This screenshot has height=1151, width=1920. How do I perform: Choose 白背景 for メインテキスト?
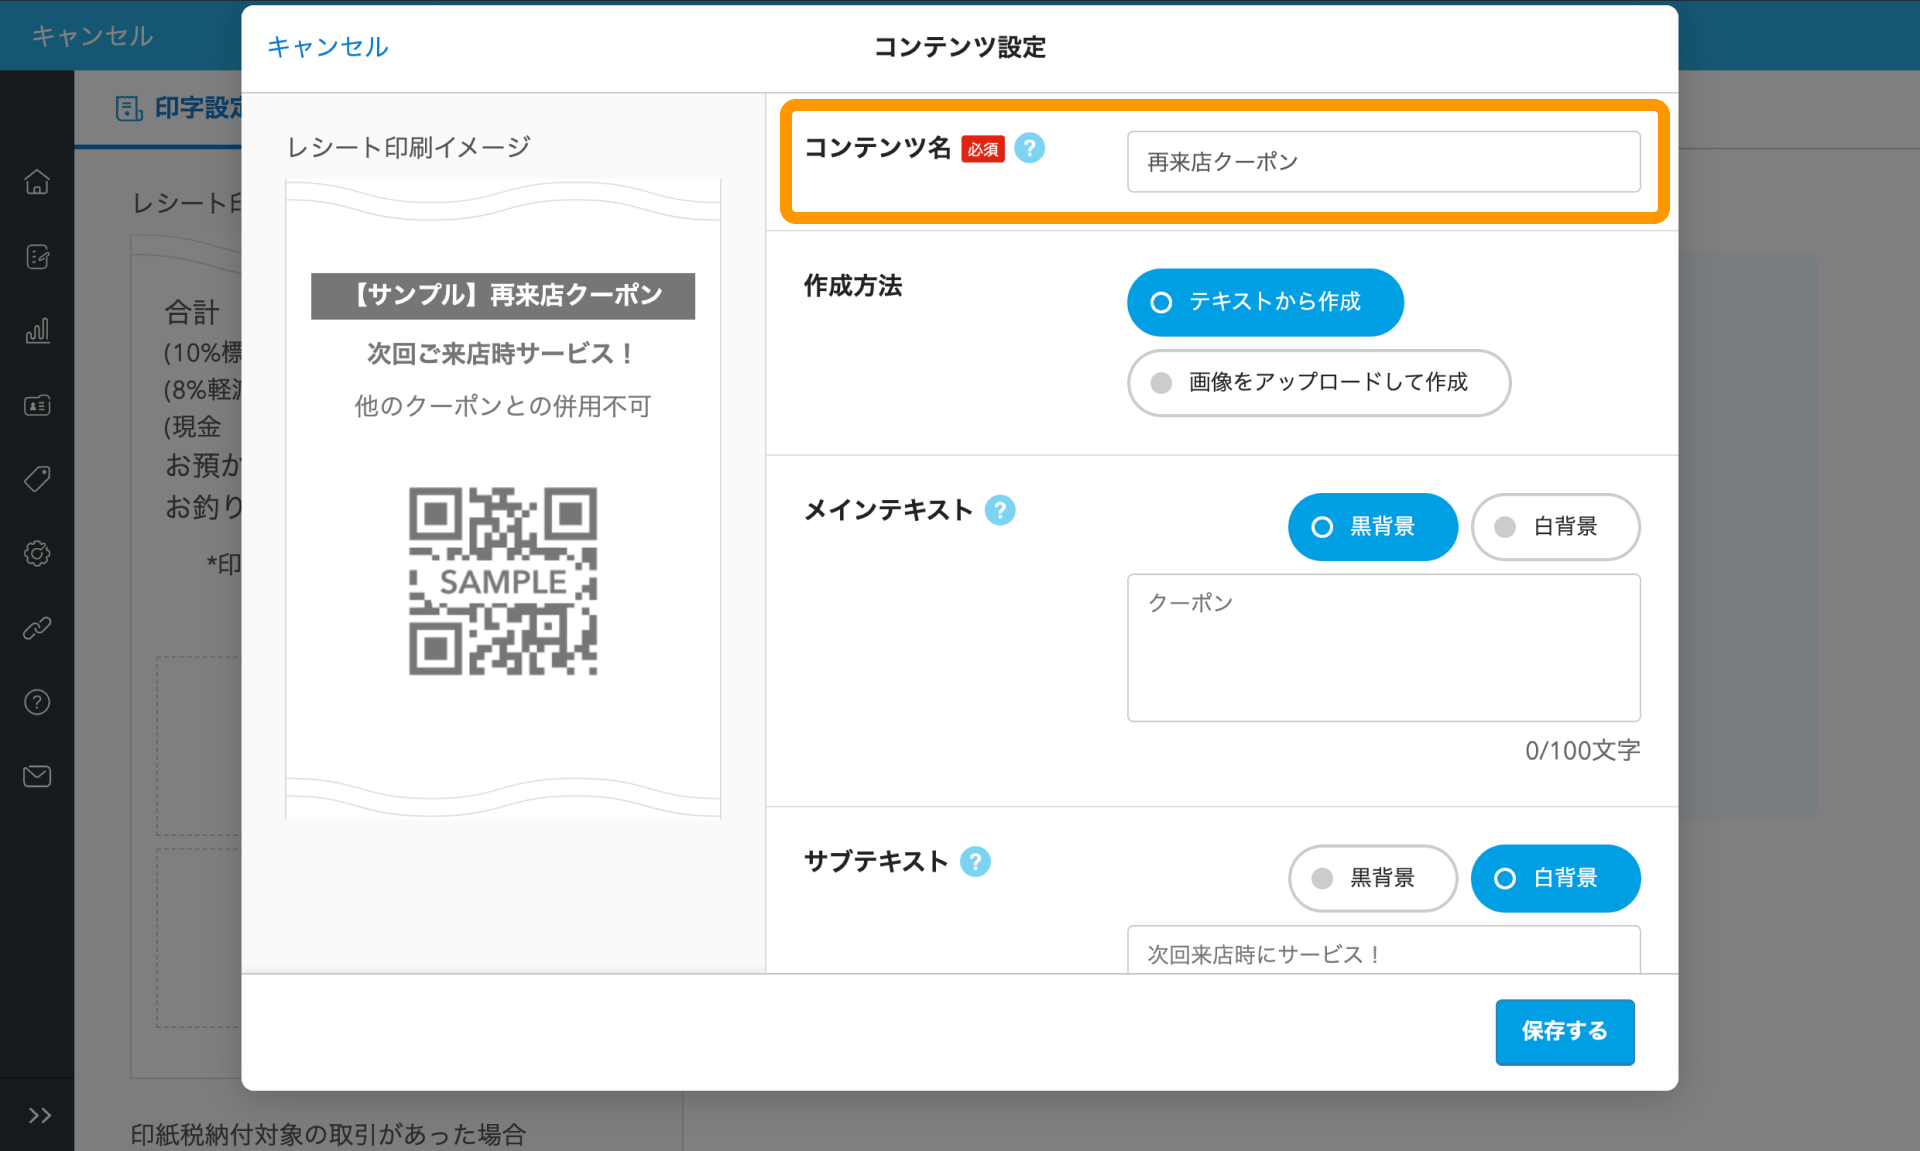point(1555,526)
